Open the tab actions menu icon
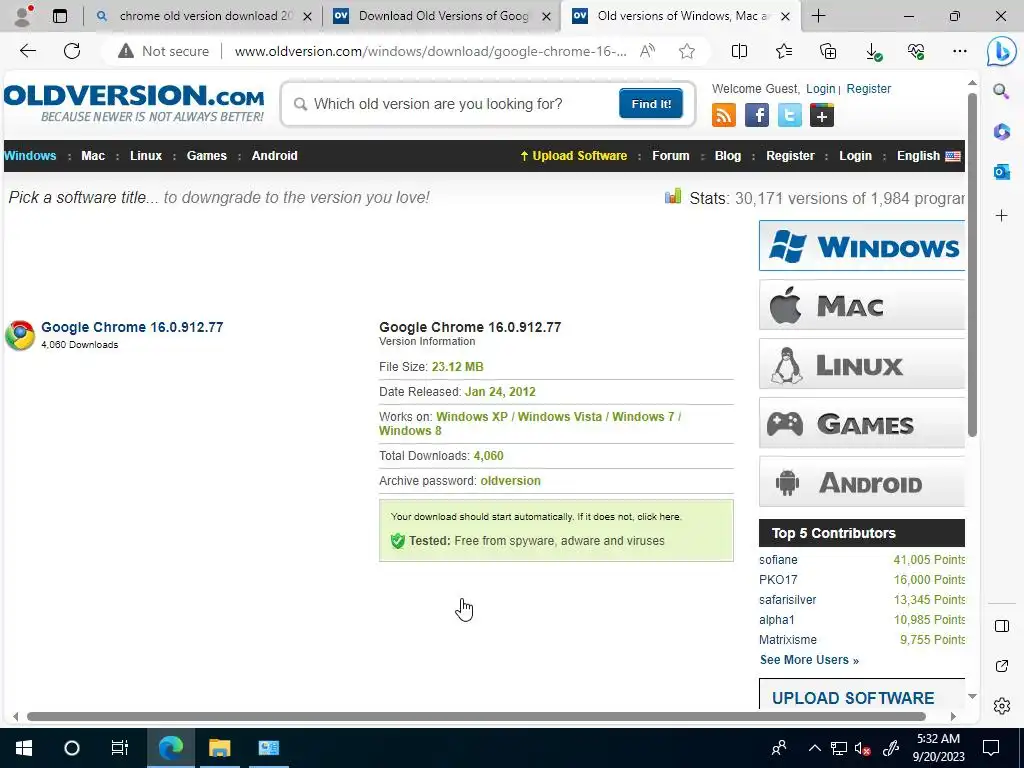The height and width of the screenshot is (768, 1024). coord(59,16)
